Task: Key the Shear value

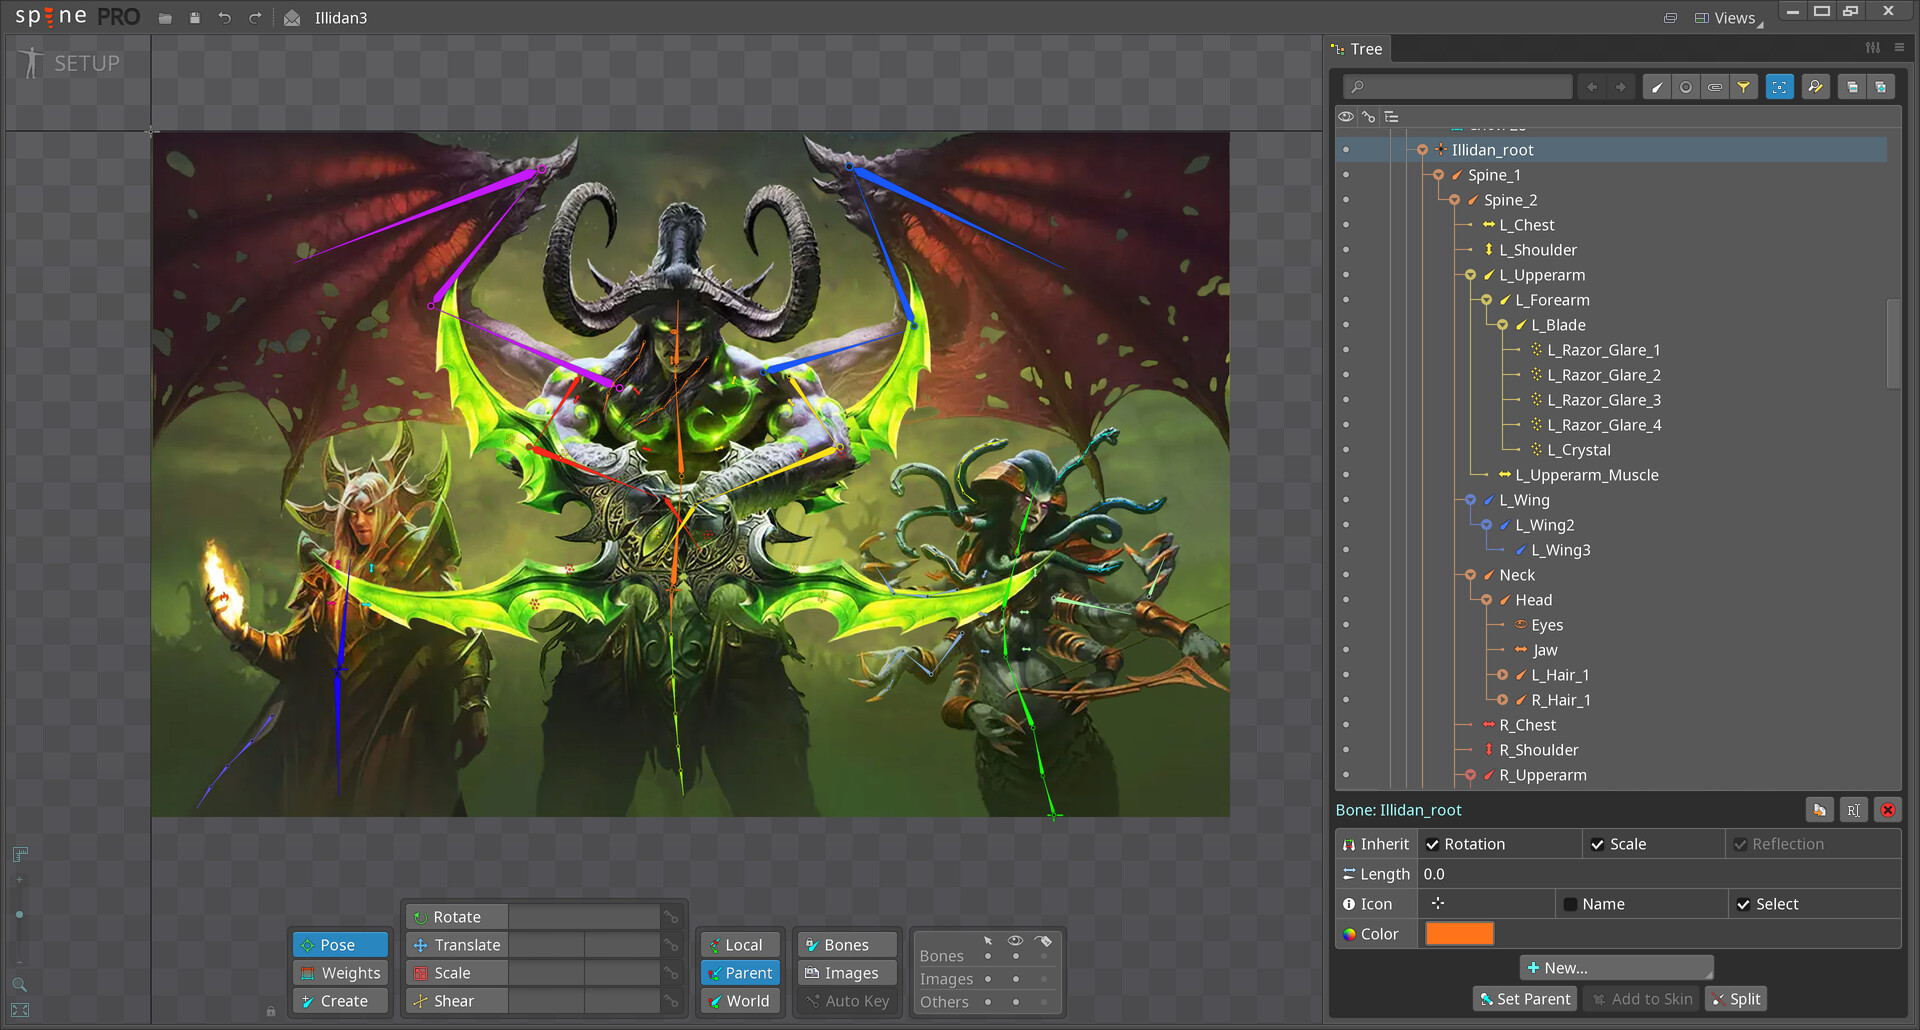Action: pyautogui.click(x=672, y=1001)
